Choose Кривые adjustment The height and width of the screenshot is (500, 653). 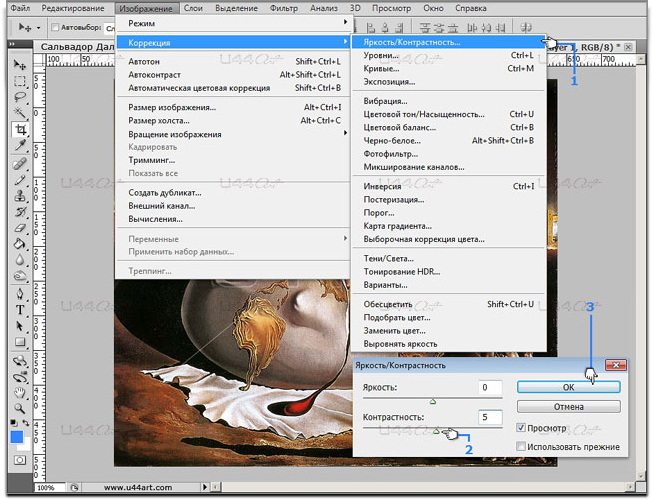point(449,69)
